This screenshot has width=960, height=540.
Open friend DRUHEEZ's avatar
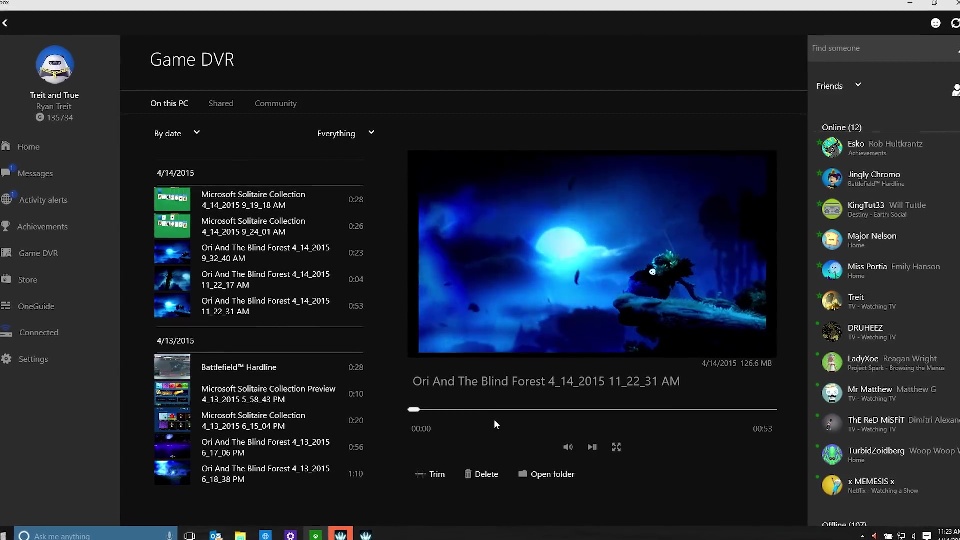click(831, 331)
